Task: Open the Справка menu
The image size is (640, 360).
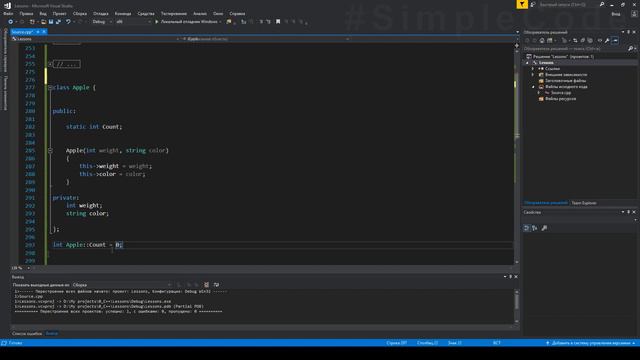Action: pos(237,13)
